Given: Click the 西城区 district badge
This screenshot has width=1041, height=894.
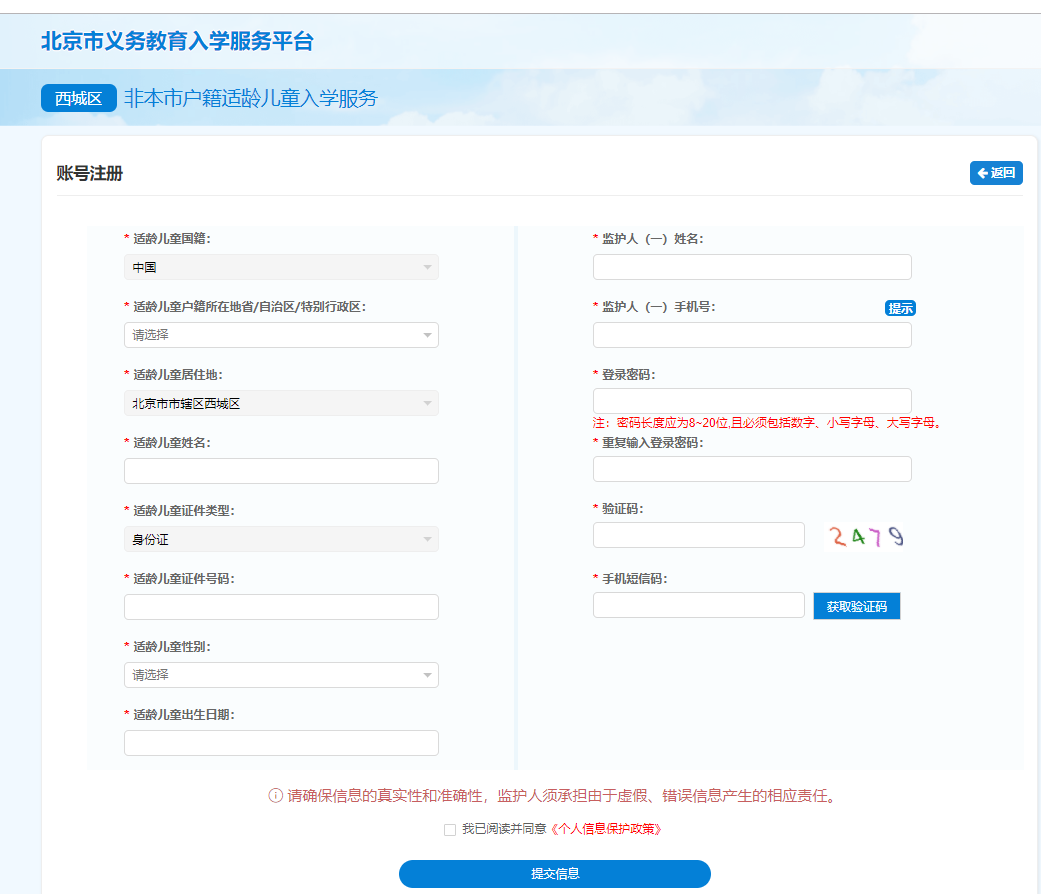Looking at the screenshot, I should pos(78,98).
